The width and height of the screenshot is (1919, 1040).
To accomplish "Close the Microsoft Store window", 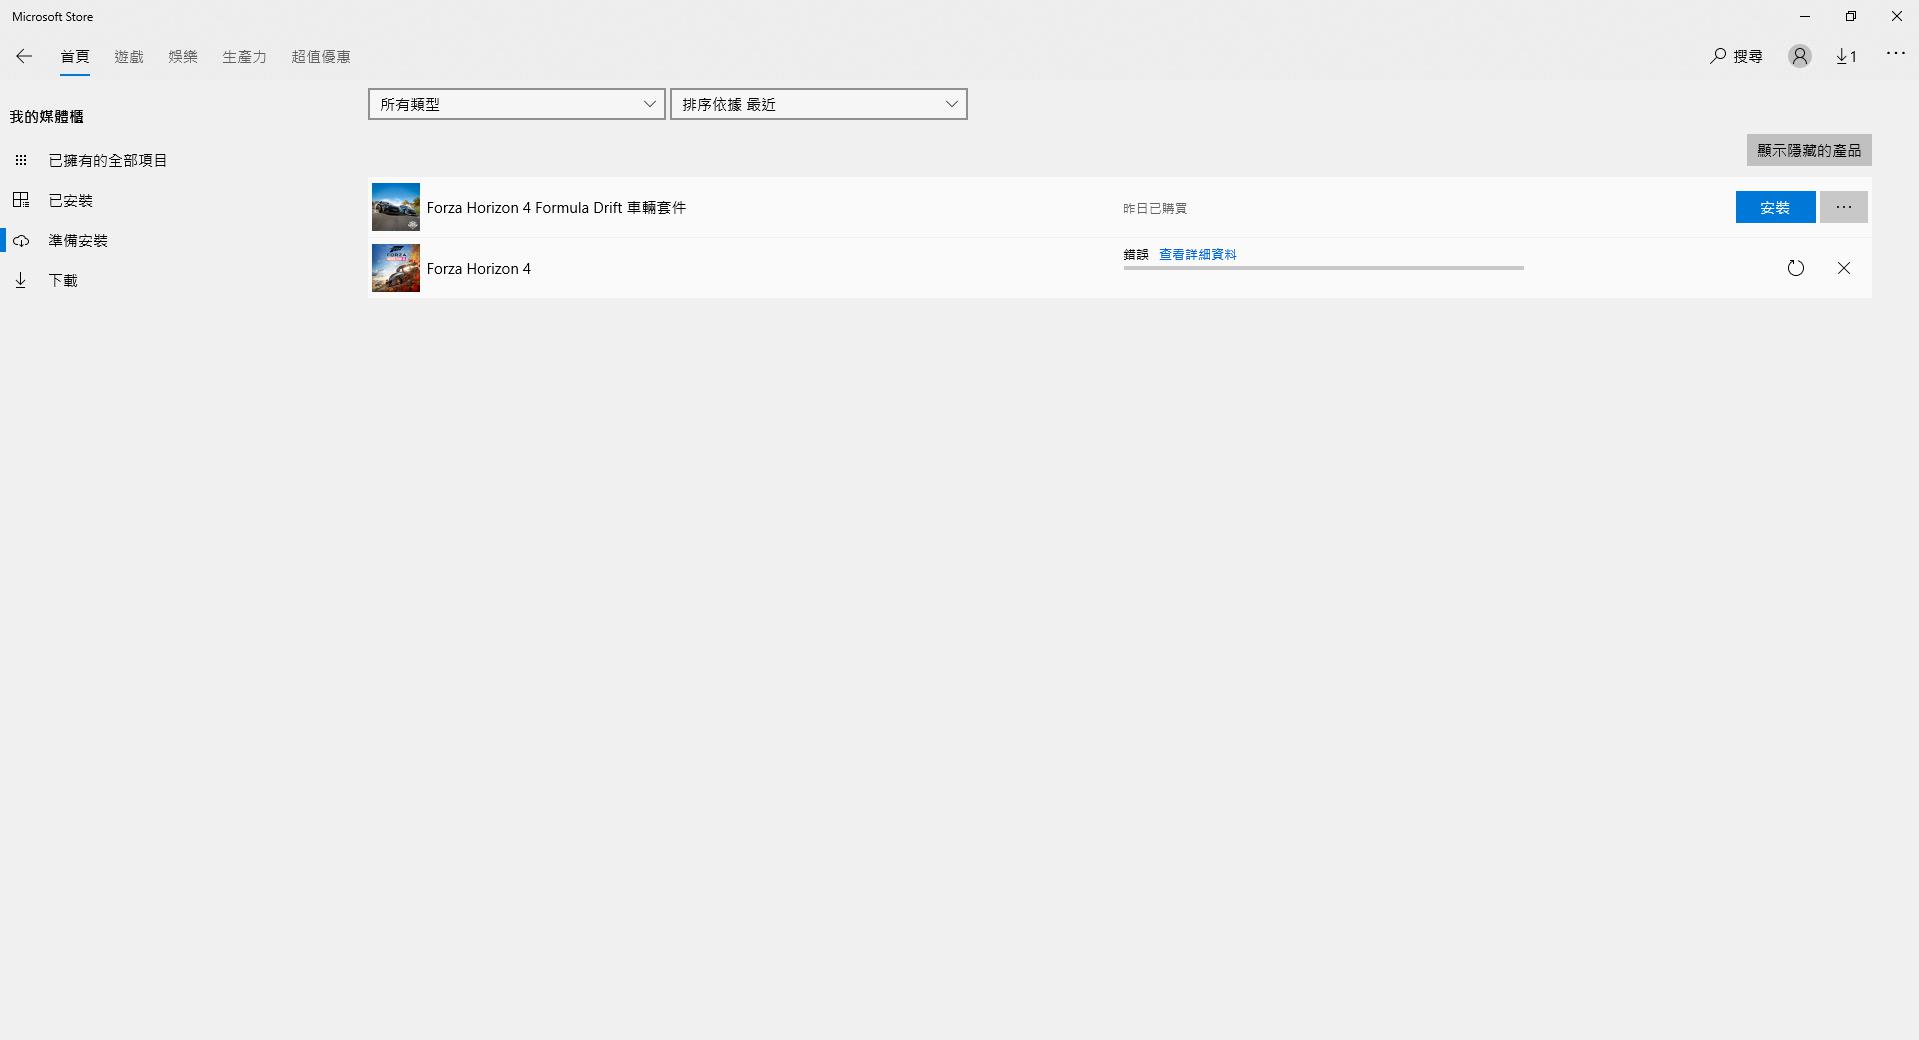I will click(x=1896, y=16).
